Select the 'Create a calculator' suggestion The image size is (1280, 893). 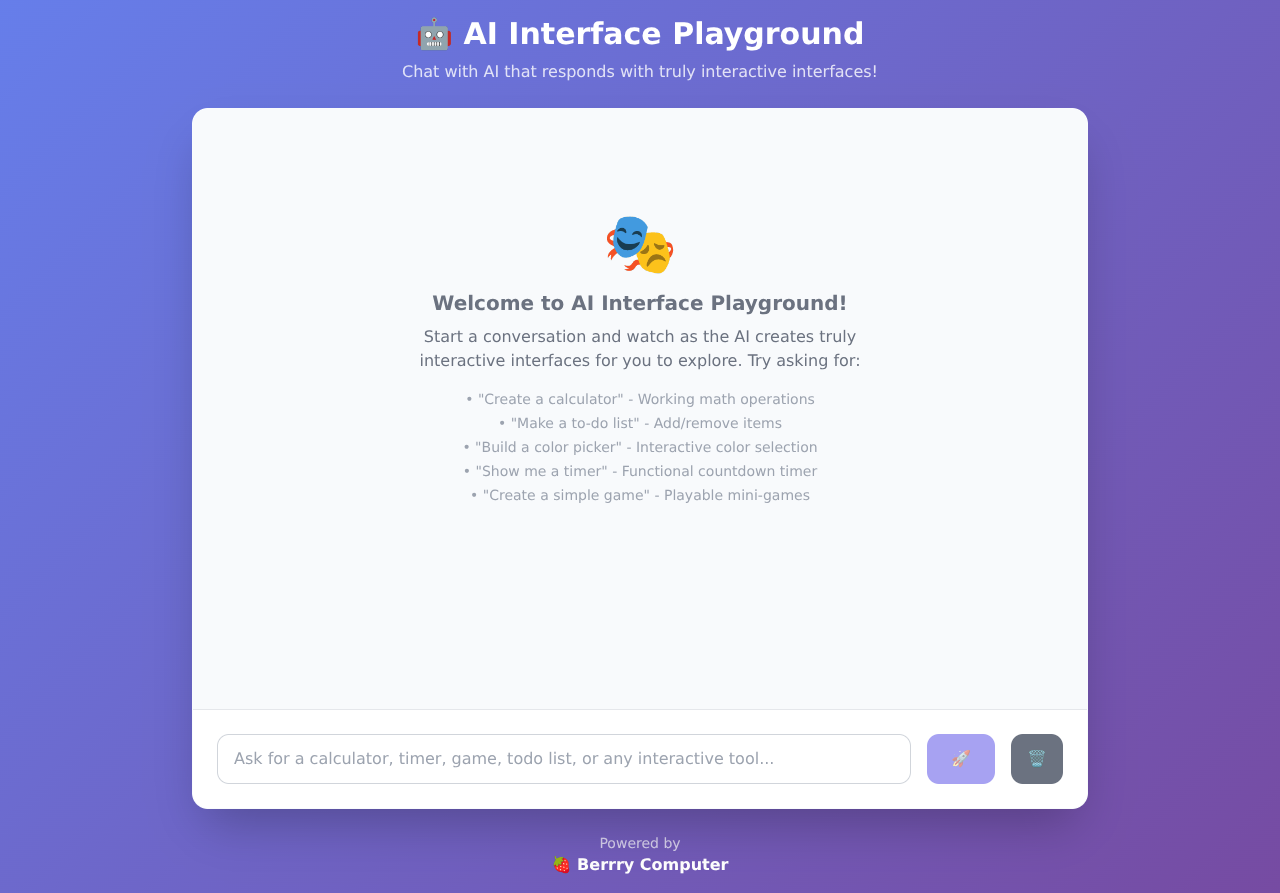pyautogui.click(x=646, y=399)
